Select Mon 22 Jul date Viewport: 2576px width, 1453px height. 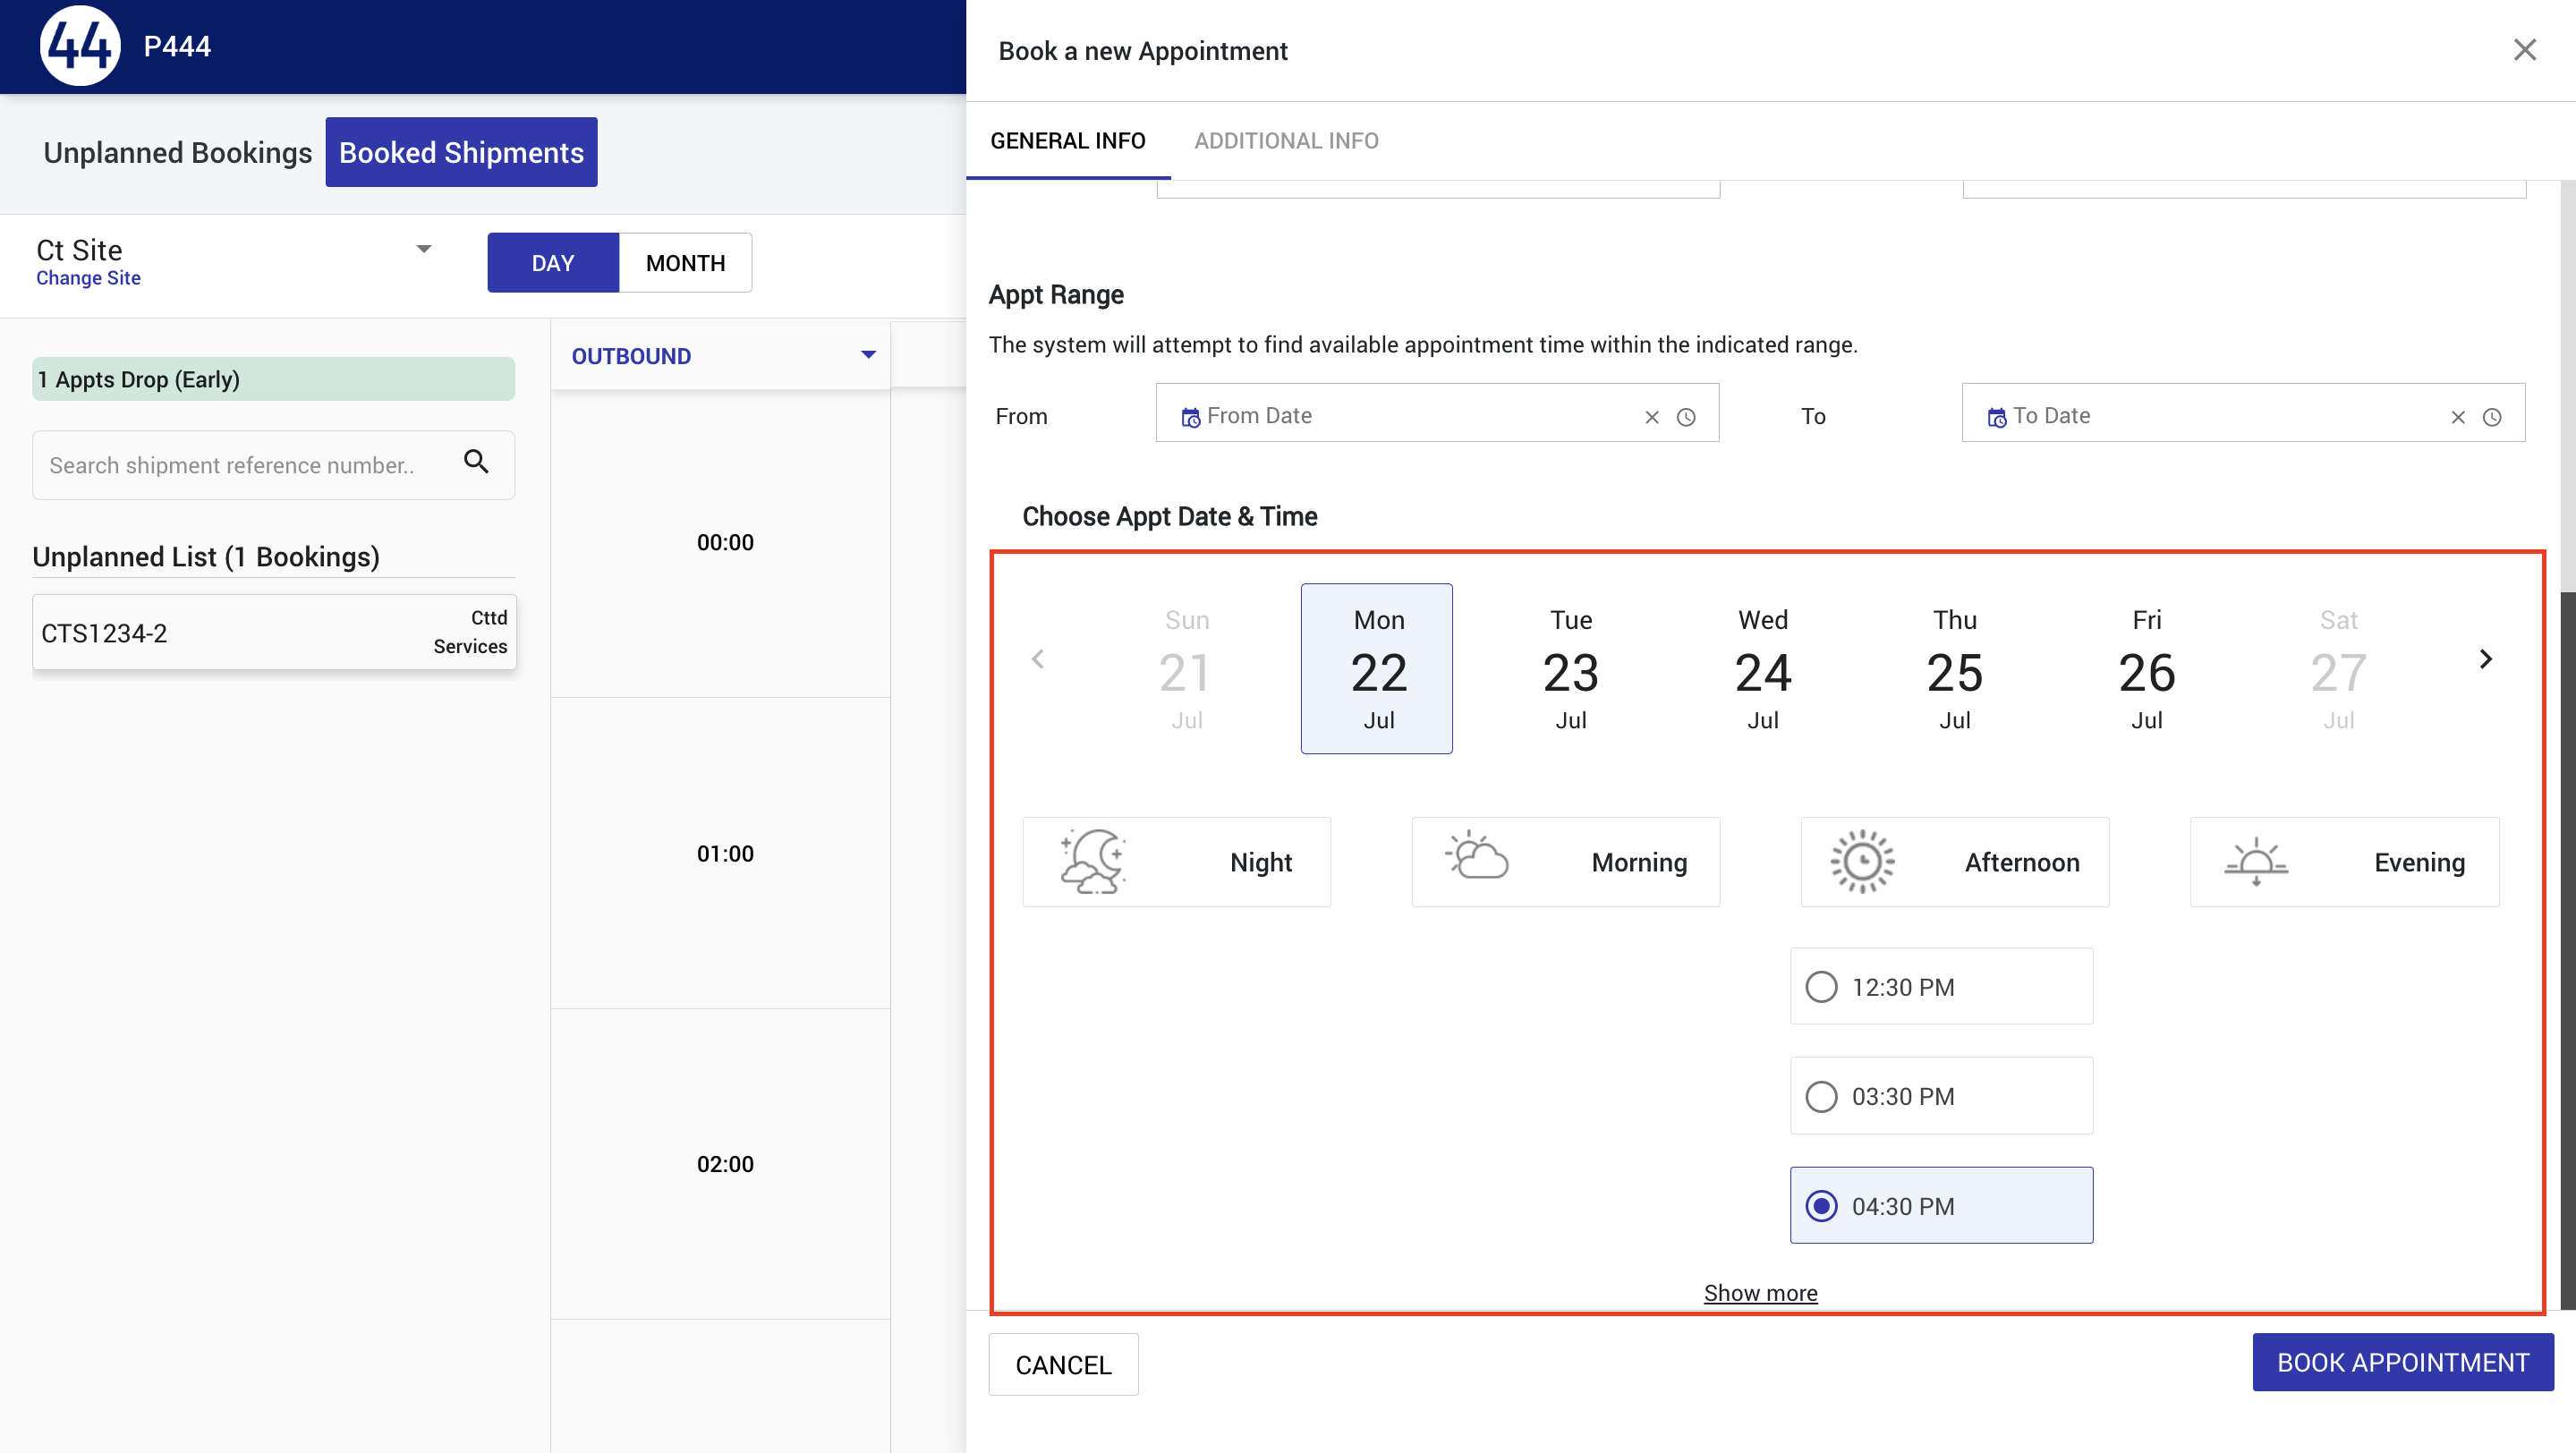[x=1377, y=668]
